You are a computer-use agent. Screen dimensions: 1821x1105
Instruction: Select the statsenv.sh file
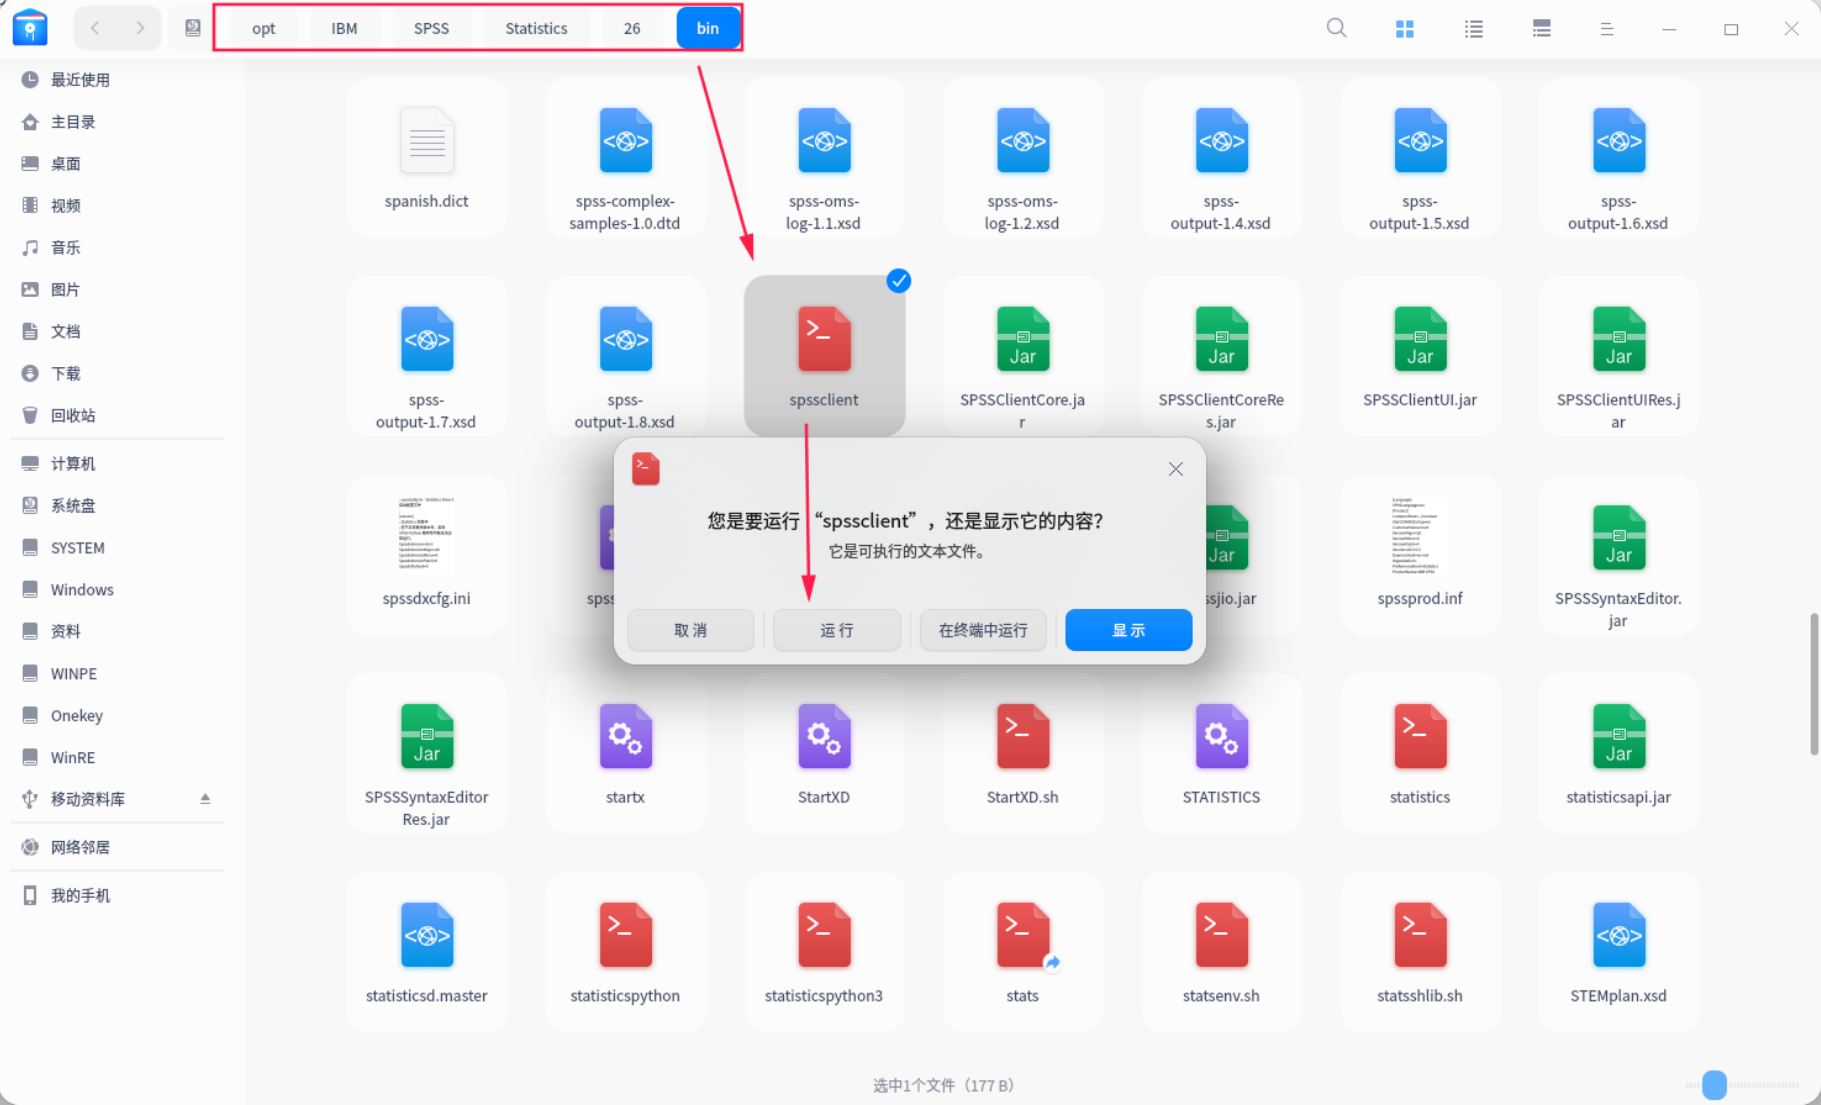click(1221, 952)
